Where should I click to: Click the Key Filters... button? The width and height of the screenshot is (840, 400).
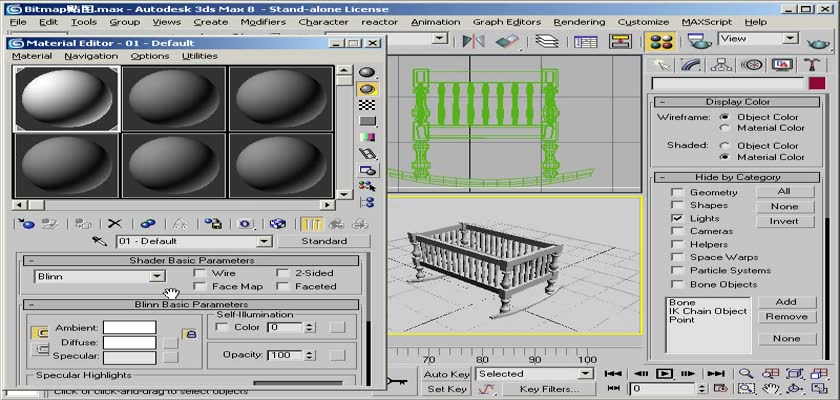549,389
